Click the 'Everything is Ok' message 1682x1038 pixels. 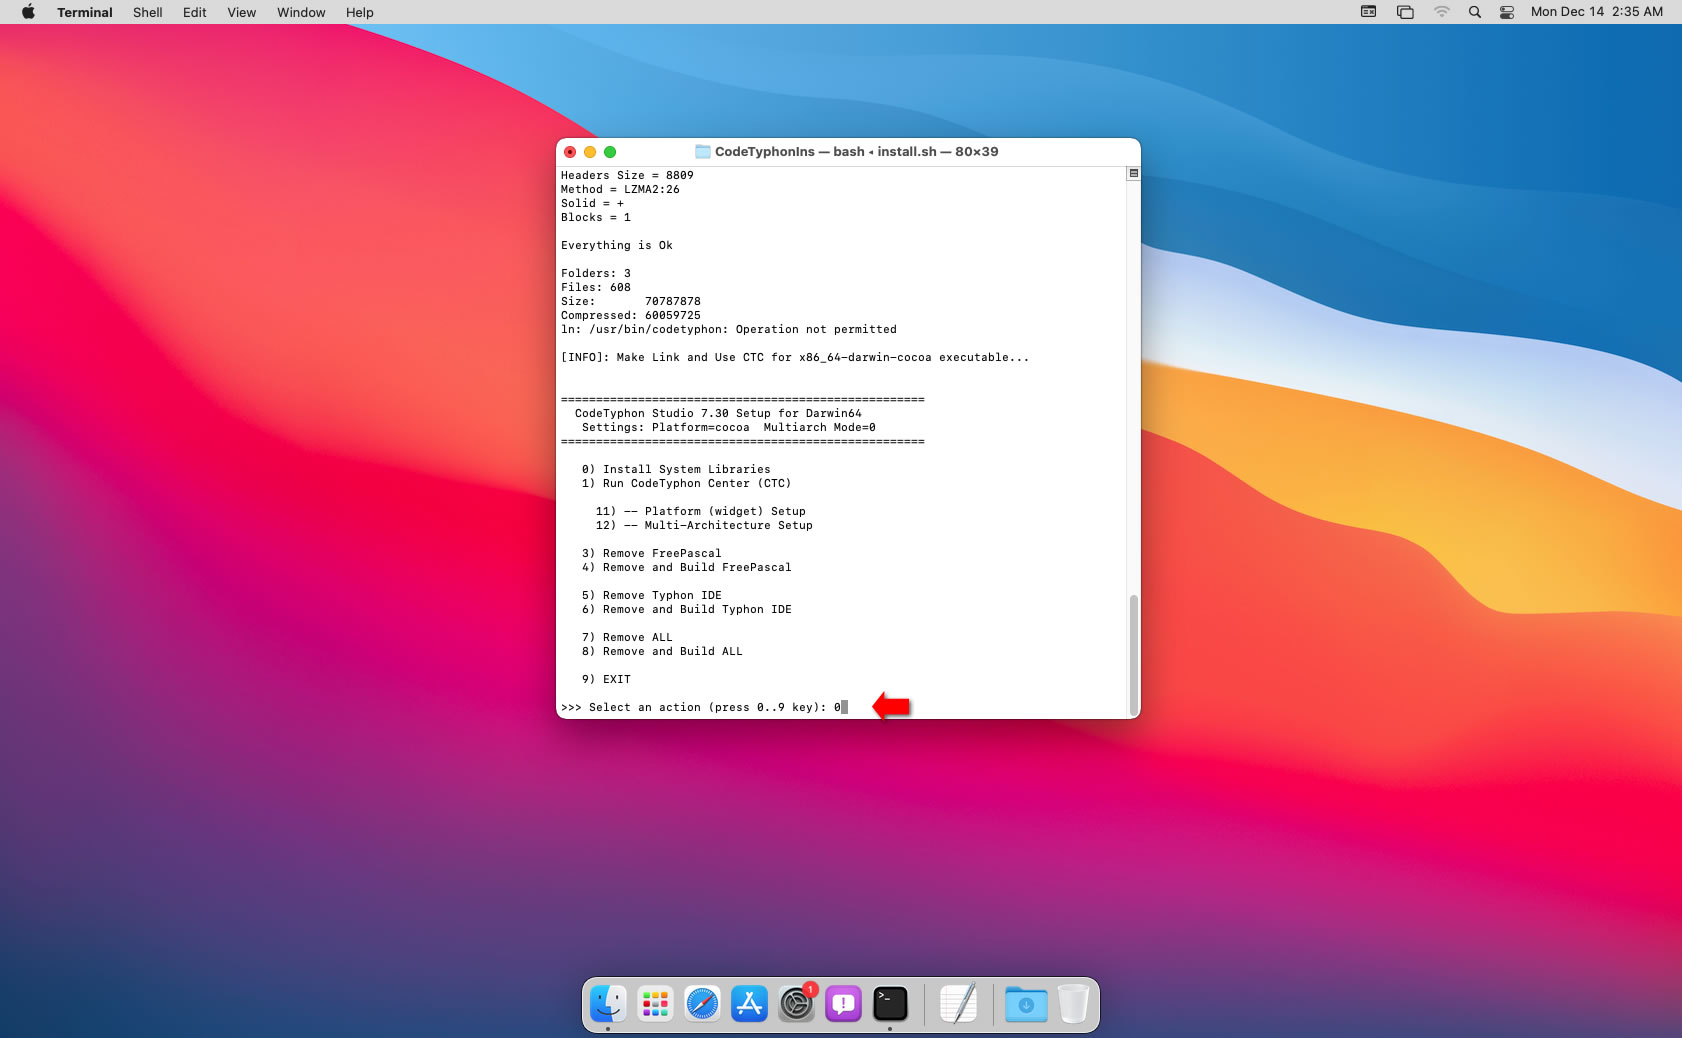[x=617, y=245]
